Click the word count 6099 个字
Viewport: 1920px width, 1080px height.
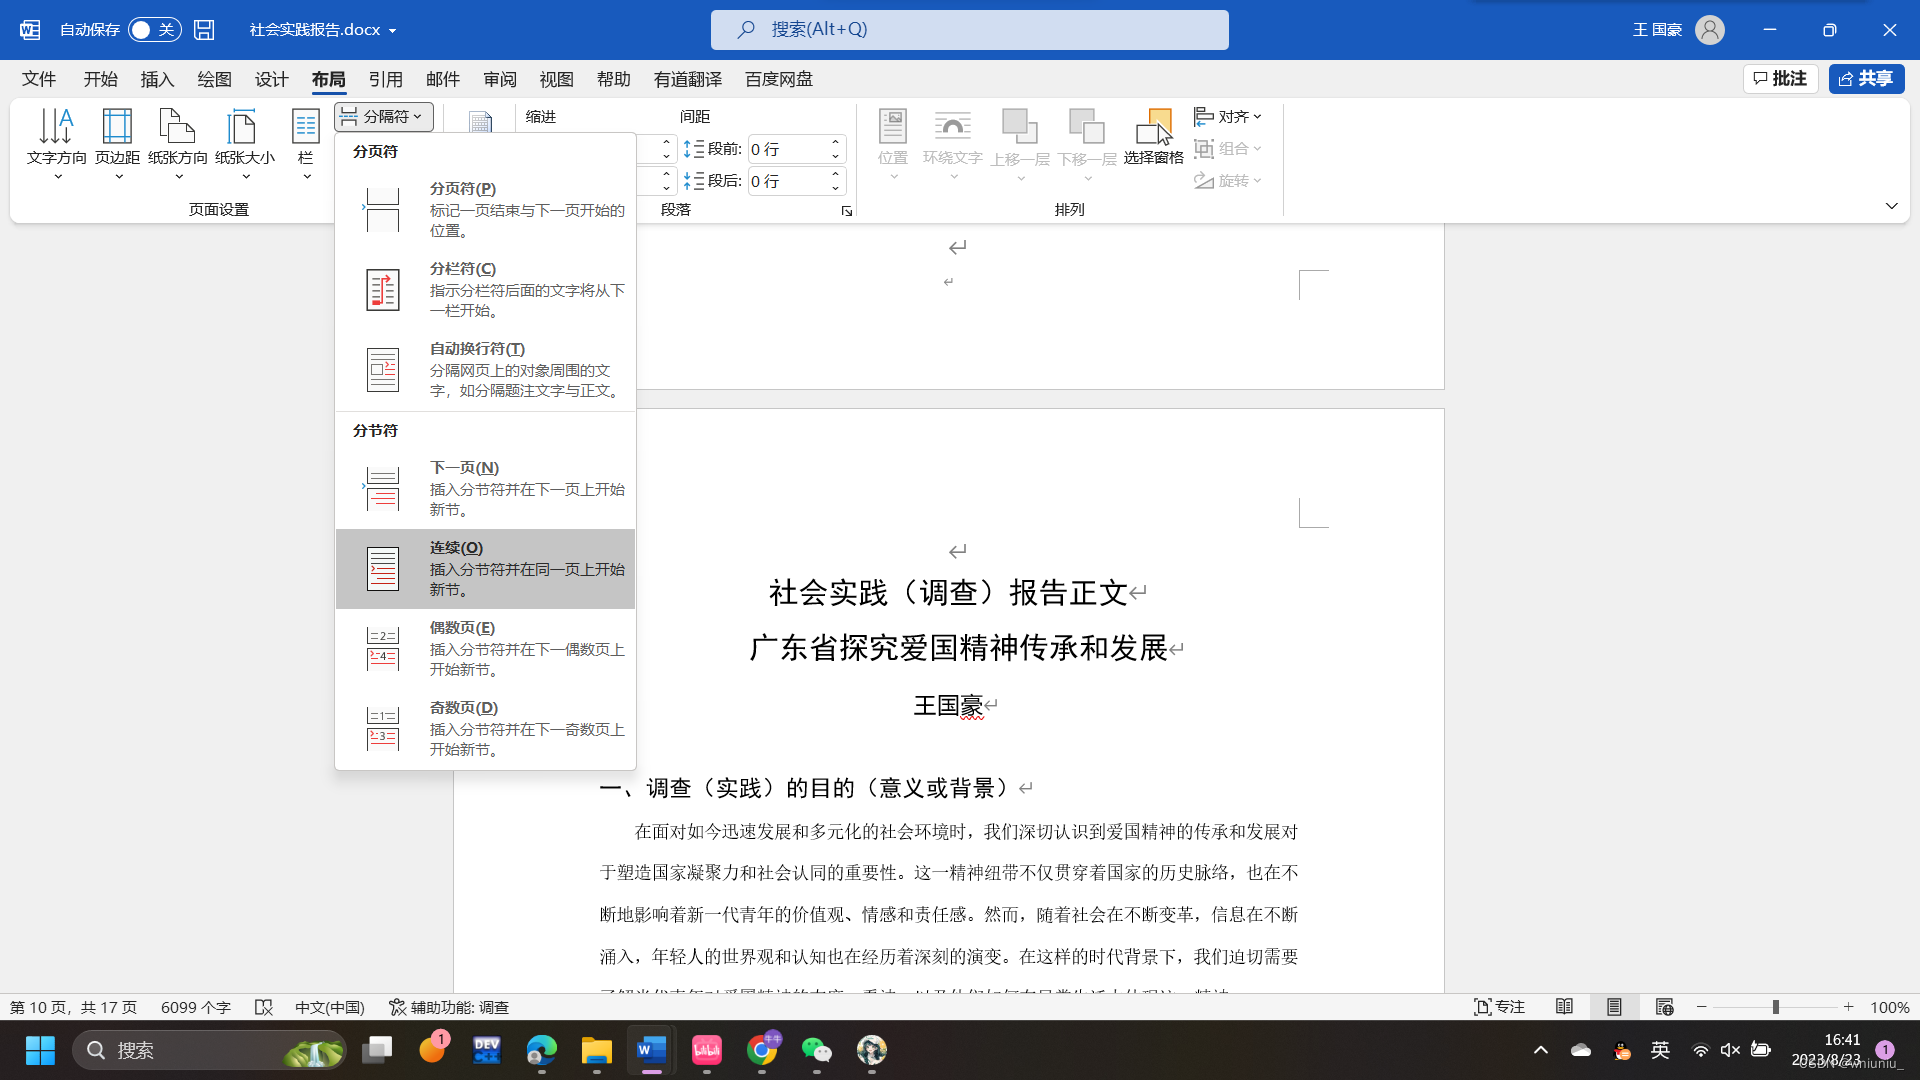point(195,1007)
